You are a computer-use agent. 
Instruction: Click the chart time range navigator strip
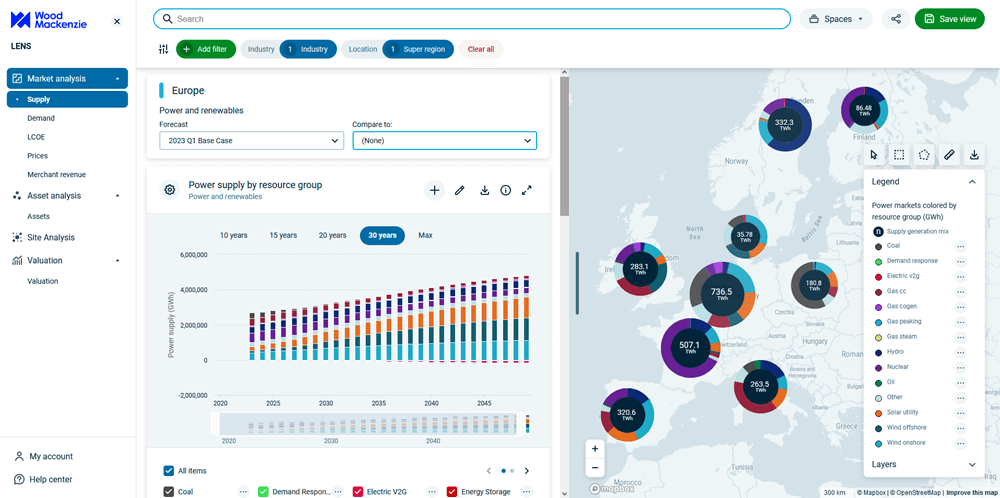pos(371,423)
